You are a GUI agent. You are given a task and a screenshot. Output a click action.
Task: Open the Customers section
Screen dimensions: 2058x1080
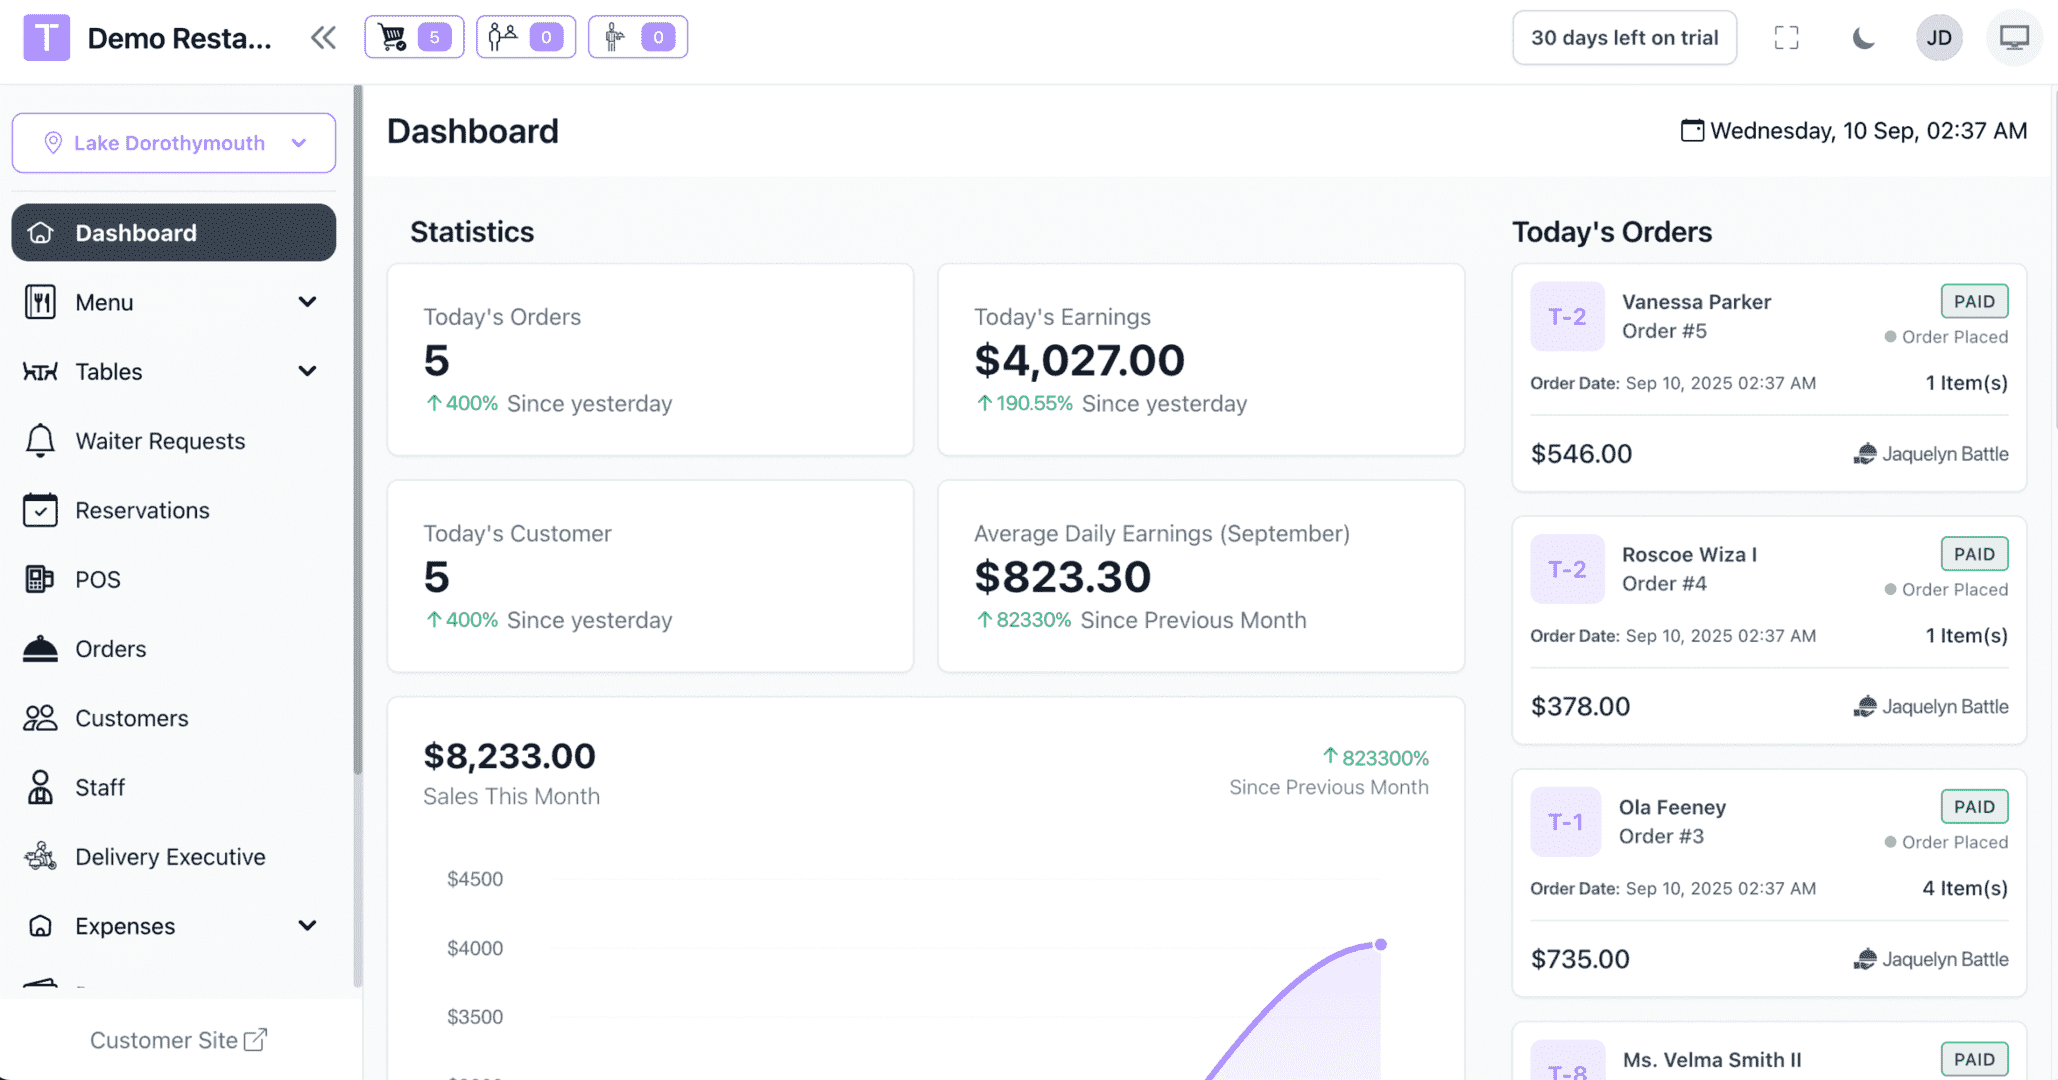point(131,718)
